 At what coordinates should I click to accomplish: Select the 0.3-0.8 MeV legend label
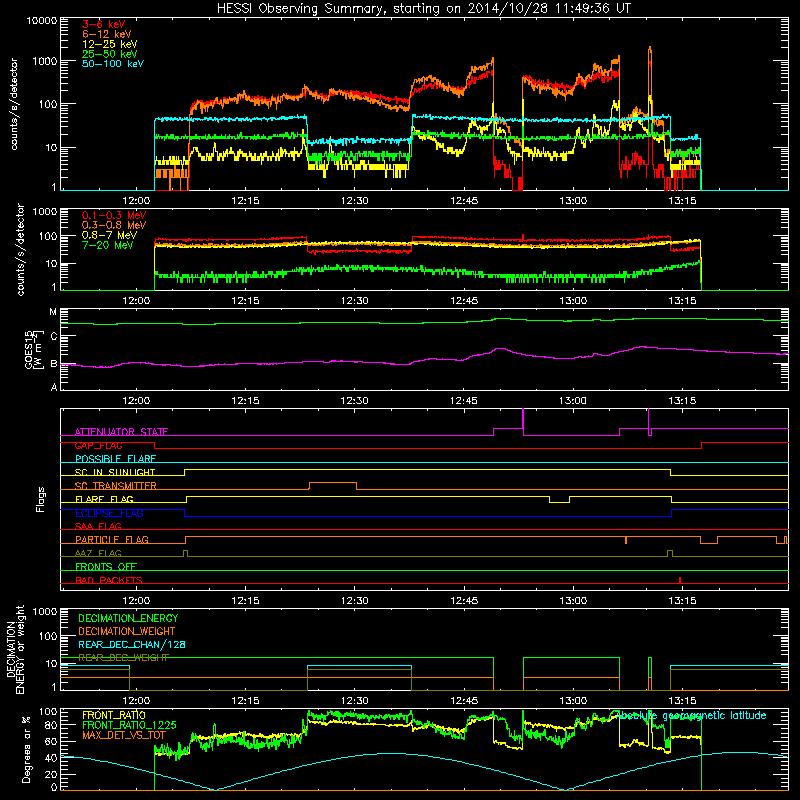(114, 225)
